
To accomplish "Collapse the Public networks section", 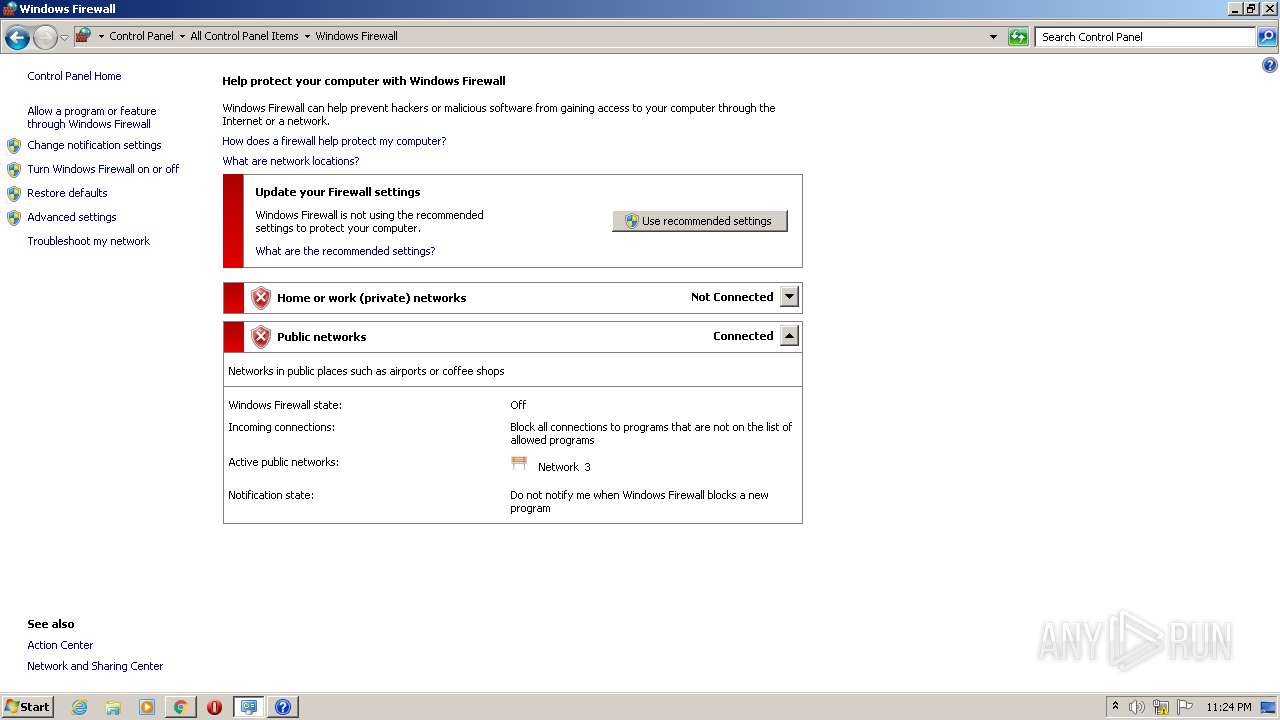I will (x=789, y=336).
